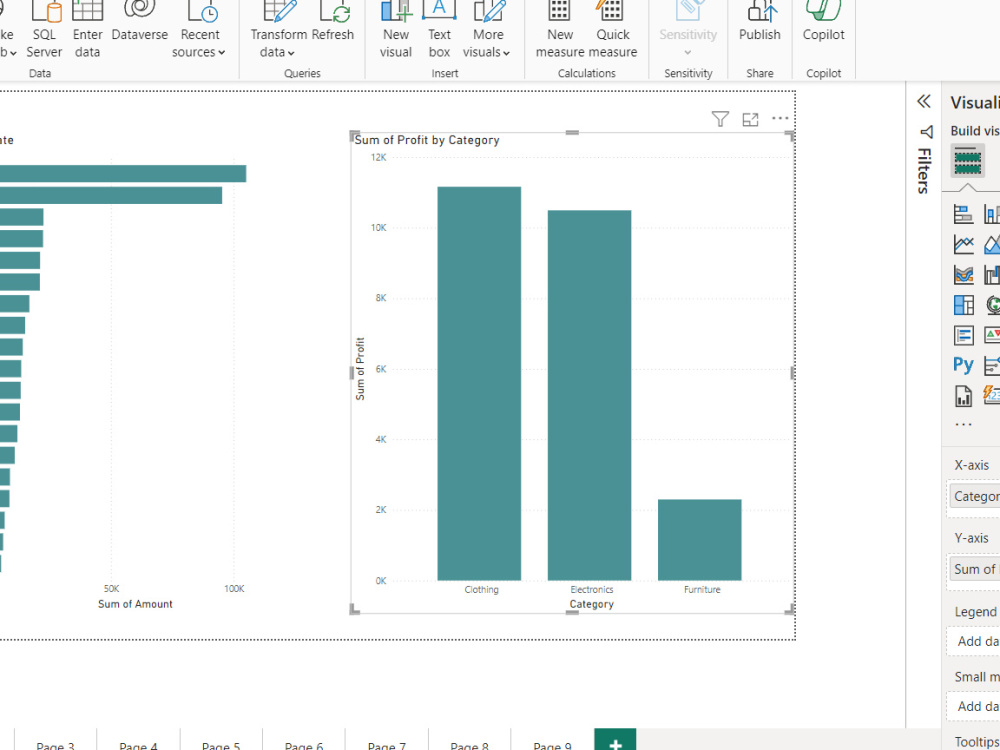
Task: Choose Ribbon chart visual
Action: click(964, 274)
